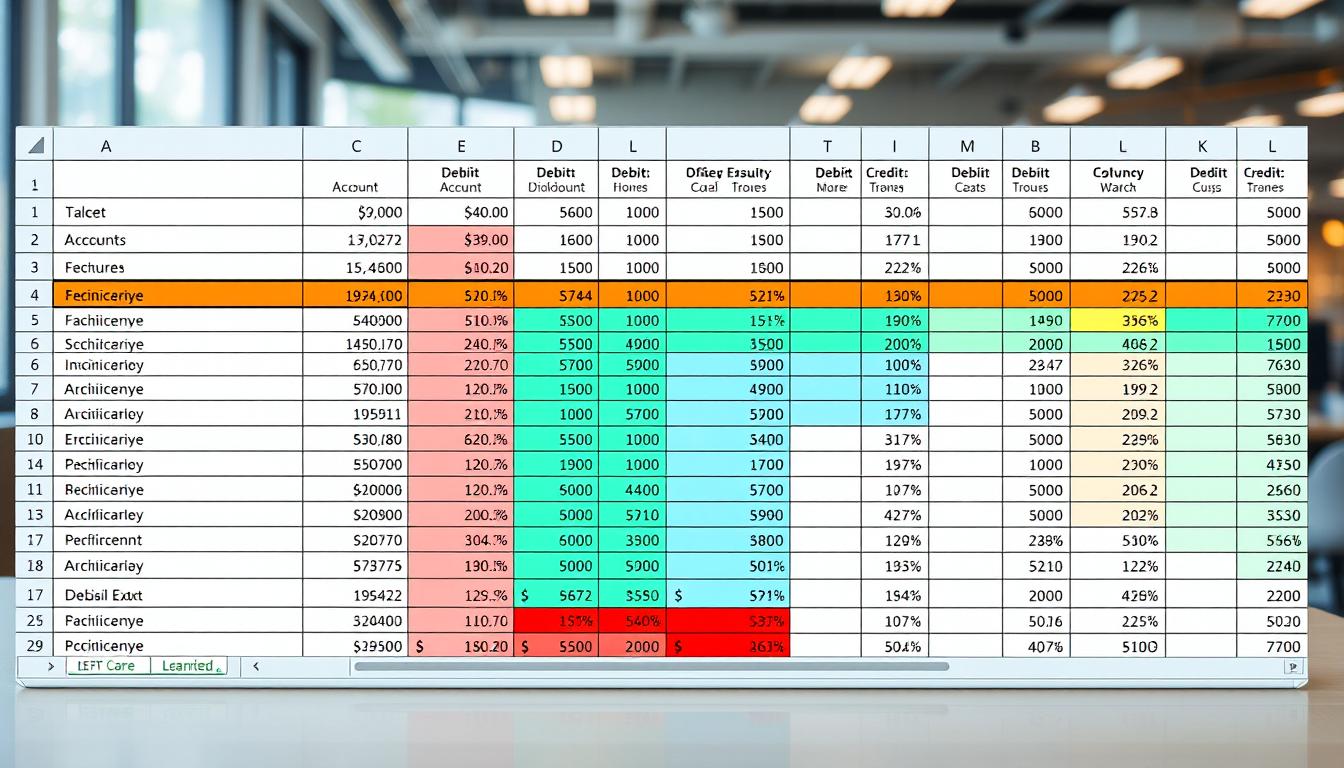Click the scroll-left arrow beside sheet tabs
Viewport: 1344px width, 768px height.
pyautogui.click(x=256, y=666)
